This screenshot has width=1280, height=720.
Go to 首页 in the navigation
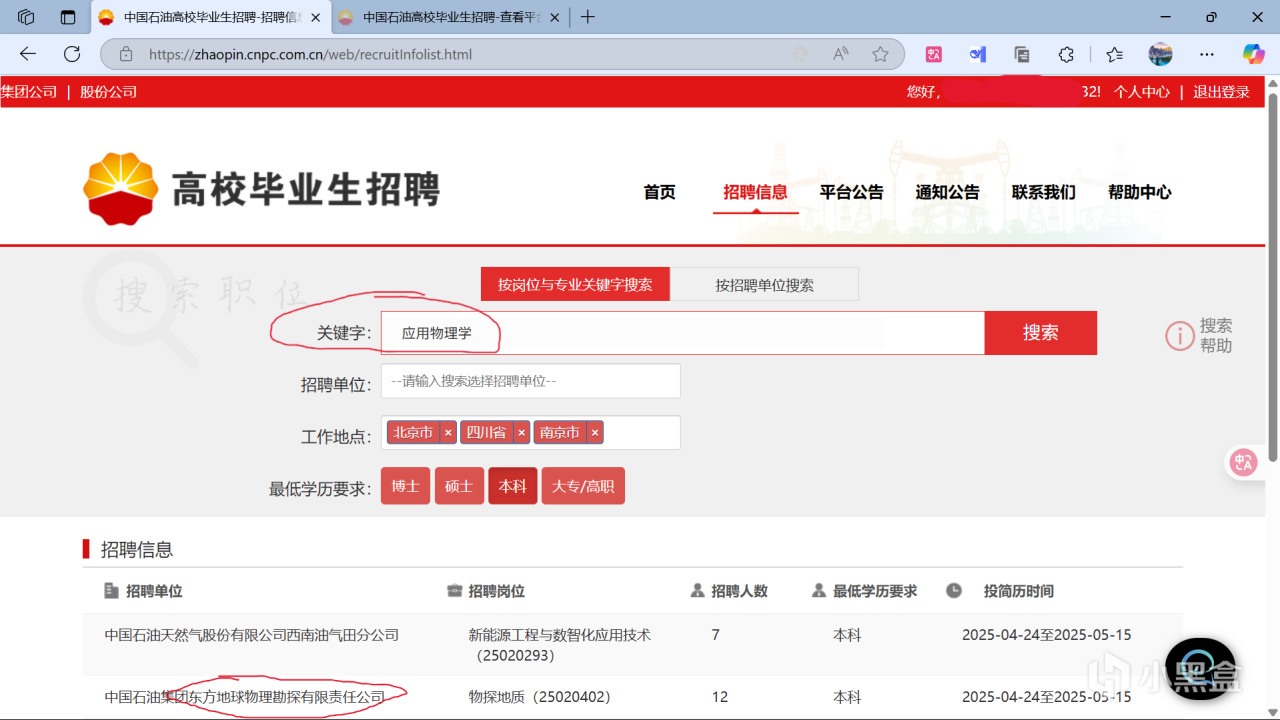[x=660, y=192]
